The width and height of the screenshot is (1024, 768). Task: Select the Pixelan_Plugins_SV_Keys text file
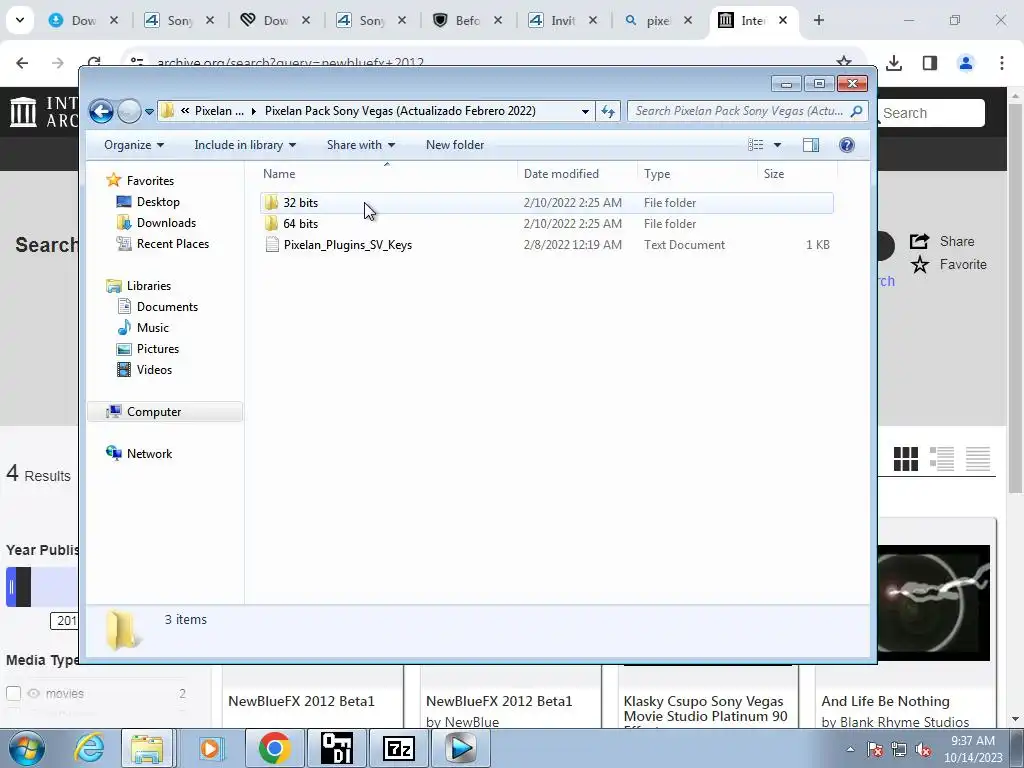pyautogui.click(x=547, y=245)
